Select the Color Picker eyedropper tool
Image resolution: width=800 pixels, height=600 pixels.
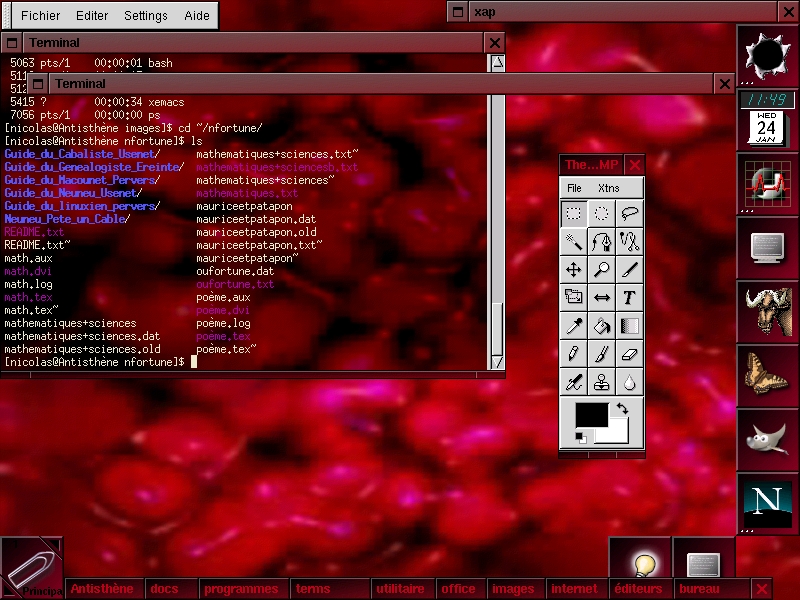[x=574, y=325]
